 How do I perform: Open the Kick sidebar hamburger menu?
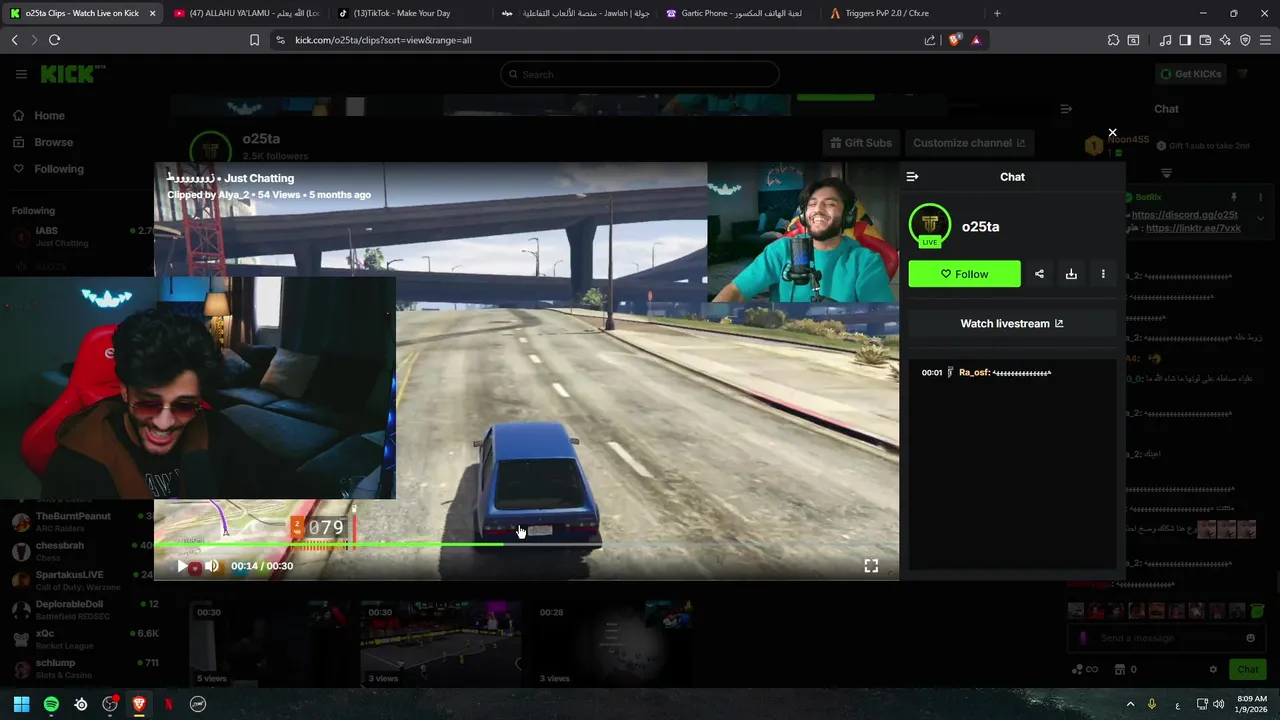point(21,74)
